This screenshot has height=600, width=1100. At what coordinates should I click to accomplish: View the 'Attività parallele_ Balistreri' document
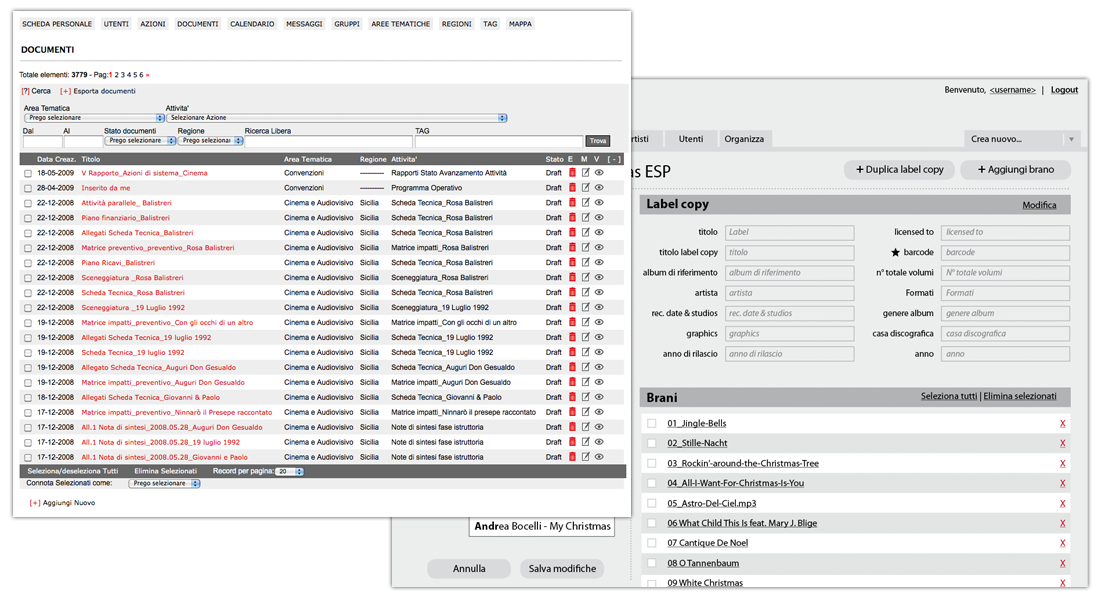599,203
